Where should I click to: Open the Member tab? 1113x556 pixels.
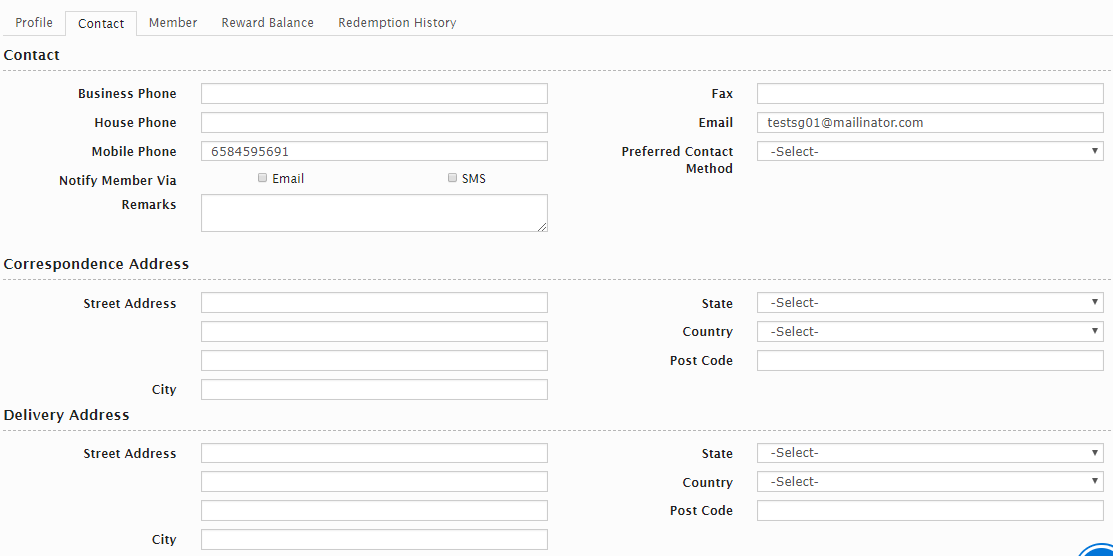tap(173, 22)
